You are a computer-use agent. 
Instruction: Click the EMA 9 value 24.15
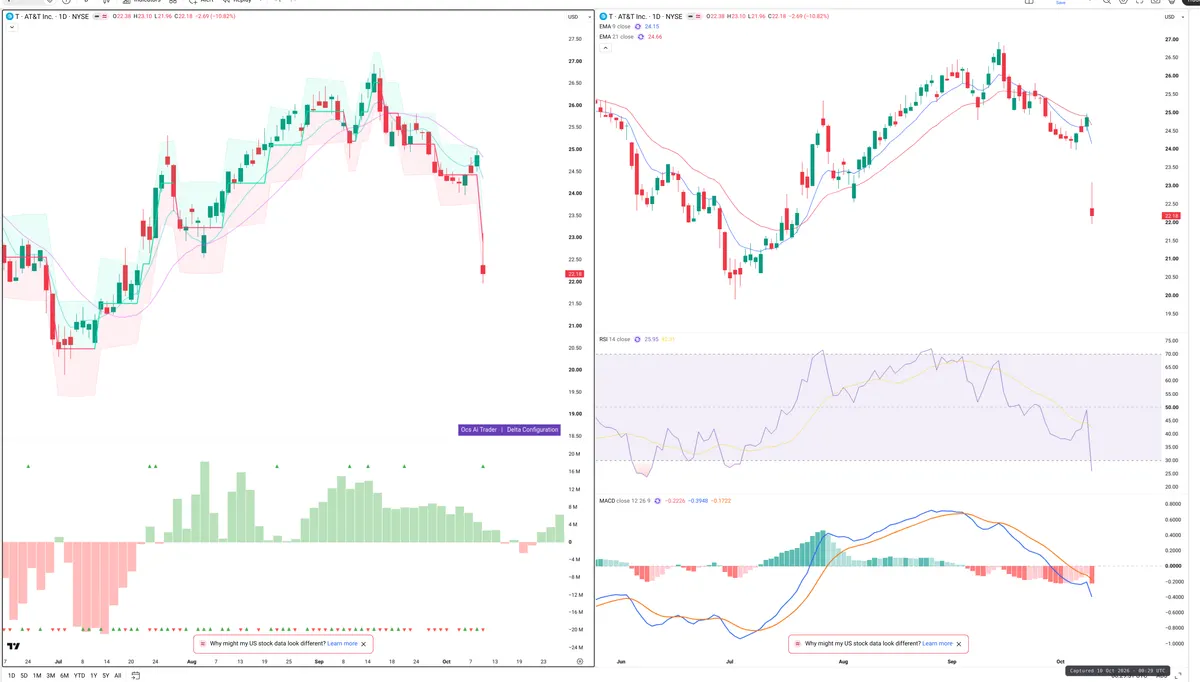tap(652, 26)
